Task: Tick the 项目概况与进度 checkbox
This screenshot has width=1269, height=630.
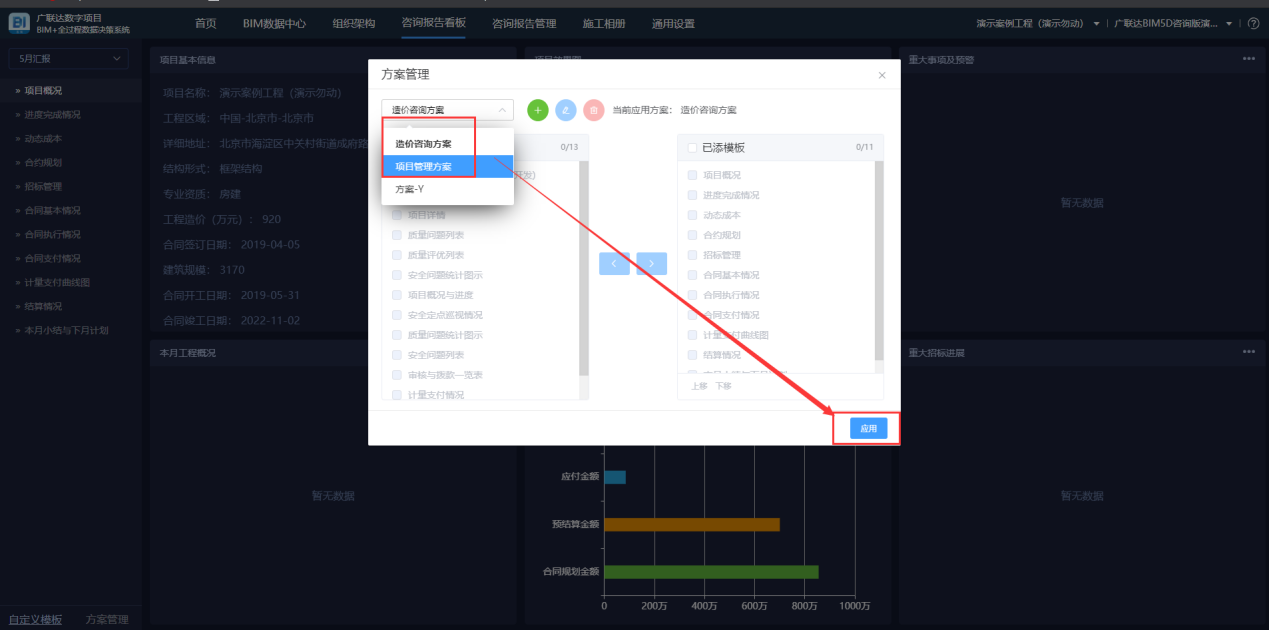Action: pos(397,295)
